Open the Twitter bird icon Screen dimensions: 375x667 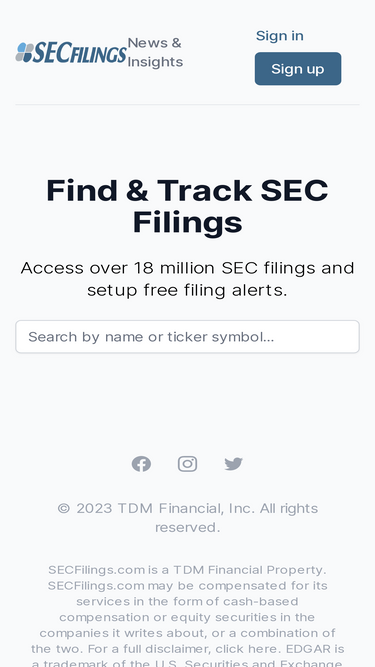pos(233,464)
